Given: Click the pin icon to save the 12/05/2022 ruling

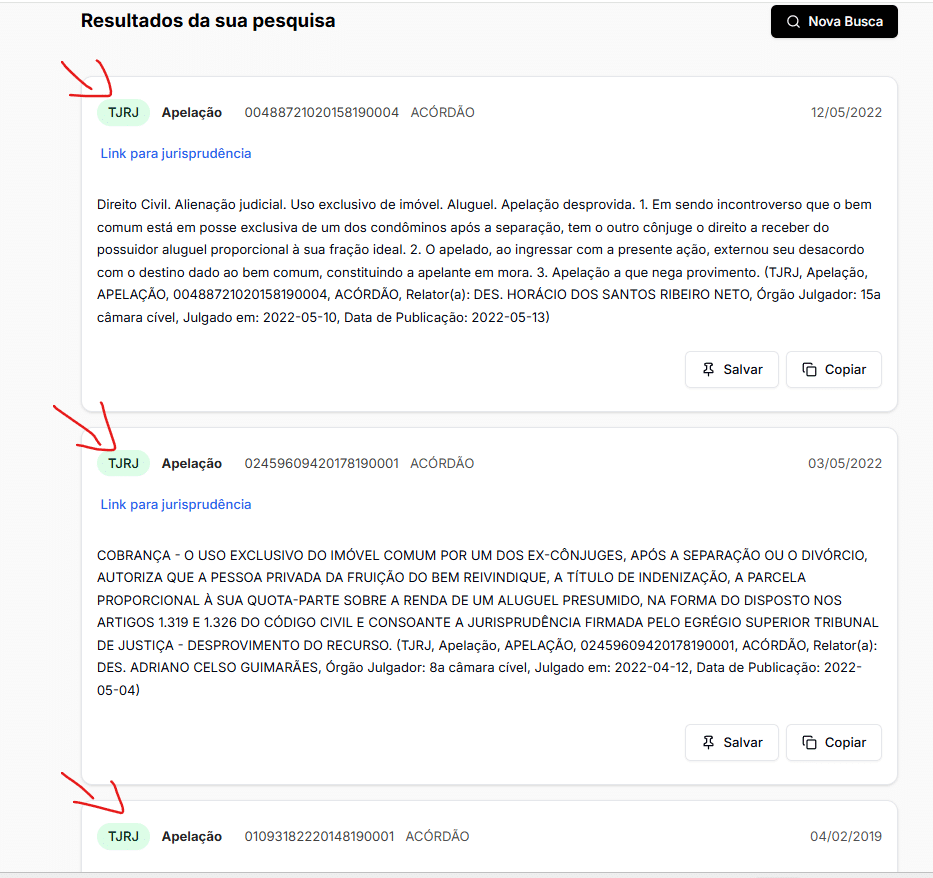Looking at the screenshot, I should (708, 370).
